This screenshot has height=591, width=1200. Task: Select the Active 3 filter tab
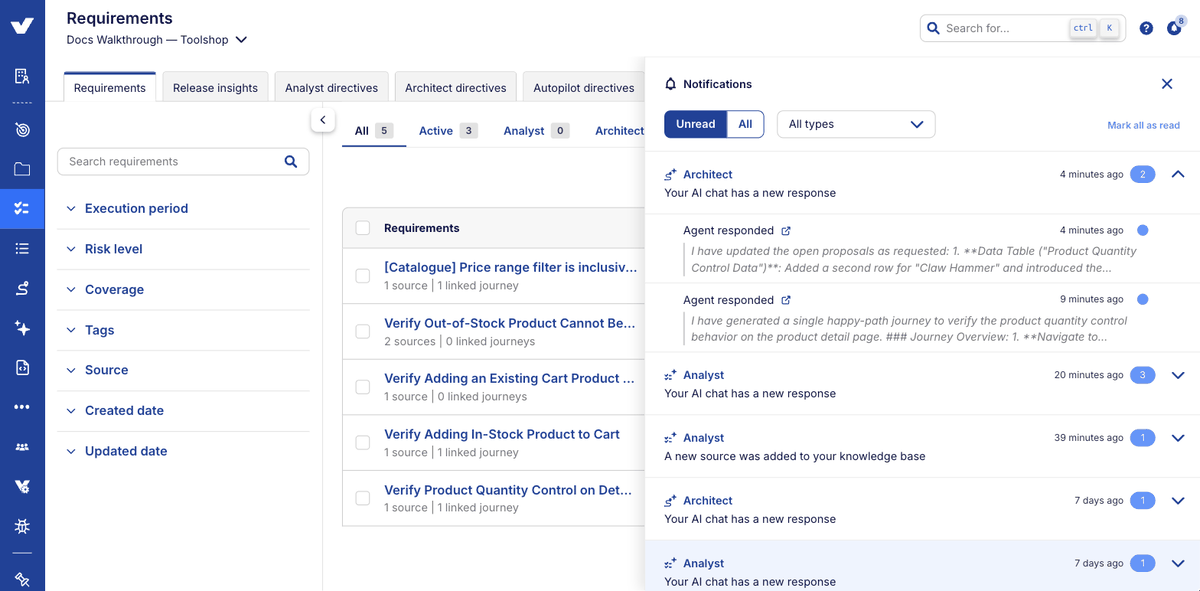(448, 130)
